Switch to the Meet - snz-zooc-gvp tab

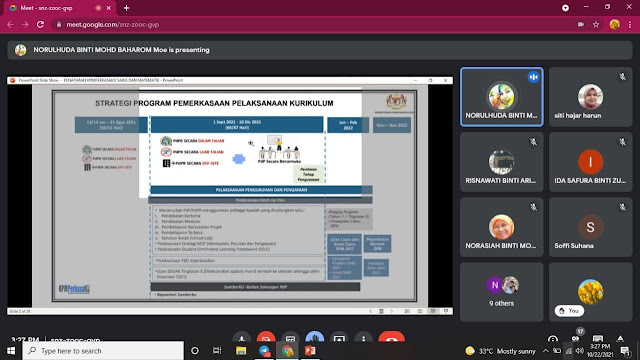tap(58, 8)
